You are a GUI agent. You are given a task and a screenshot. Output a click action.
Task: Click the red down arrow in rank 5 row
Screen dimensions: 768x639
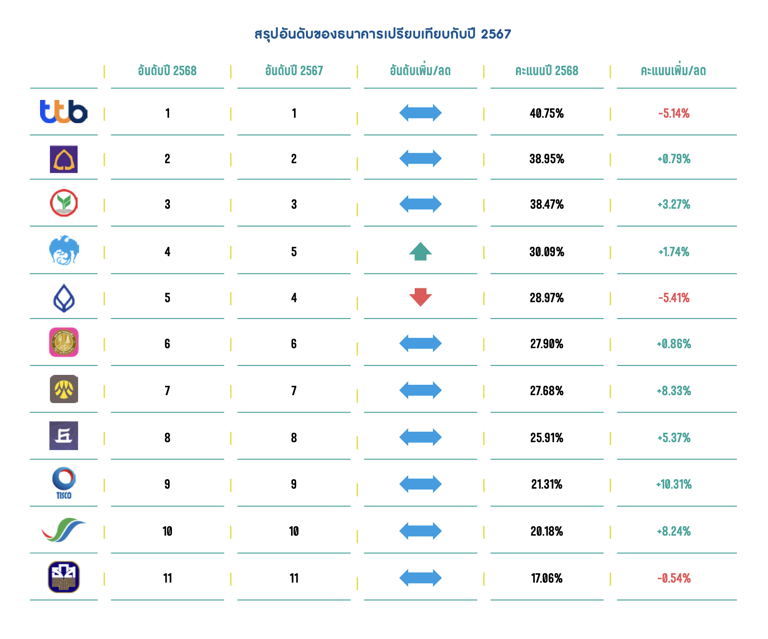[x=420, y=297]
